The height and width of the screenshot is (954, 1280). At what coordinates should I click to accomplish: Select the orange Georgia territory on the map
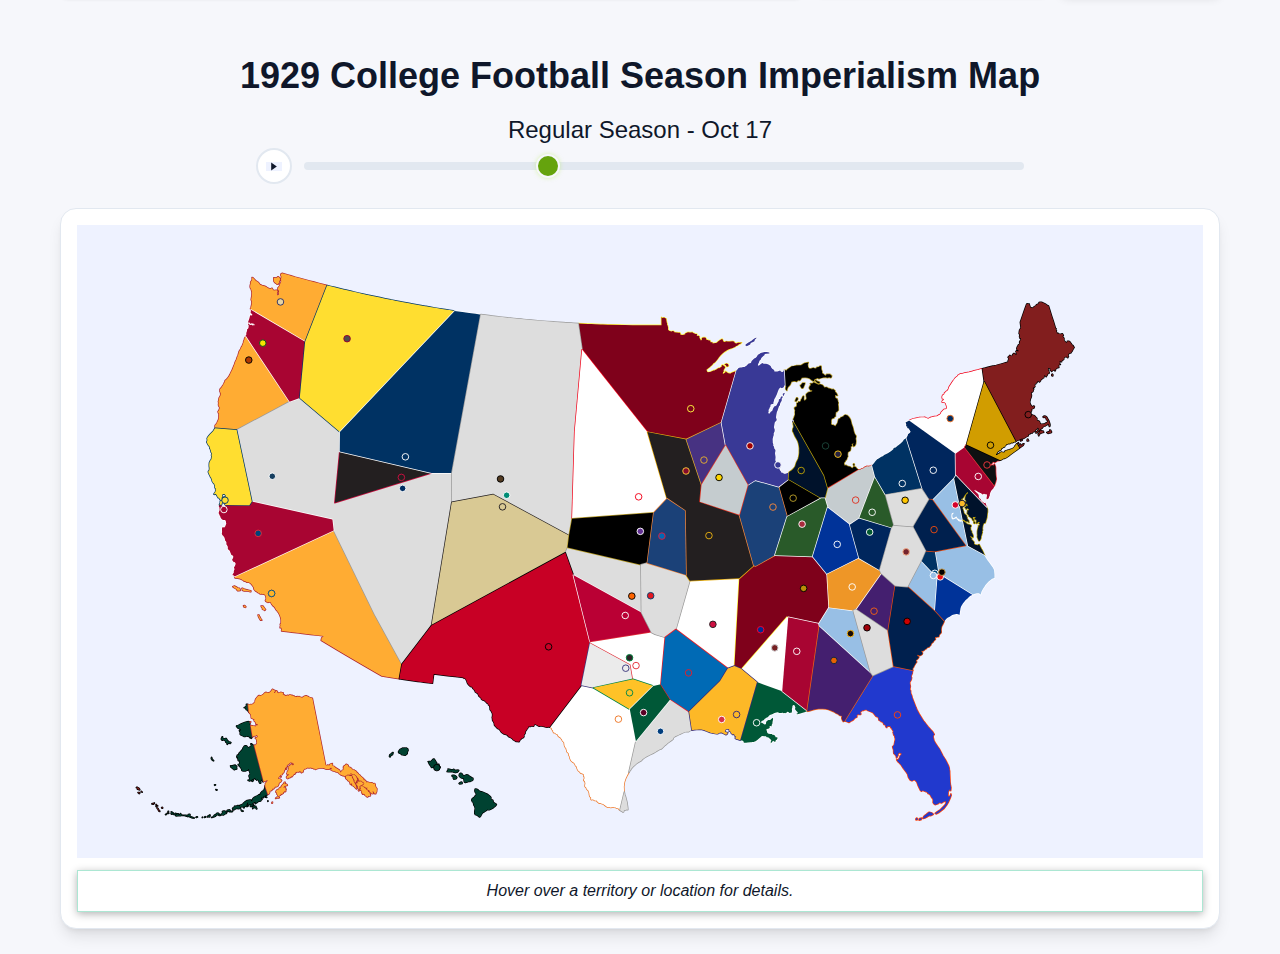click(x=852, y=590)
